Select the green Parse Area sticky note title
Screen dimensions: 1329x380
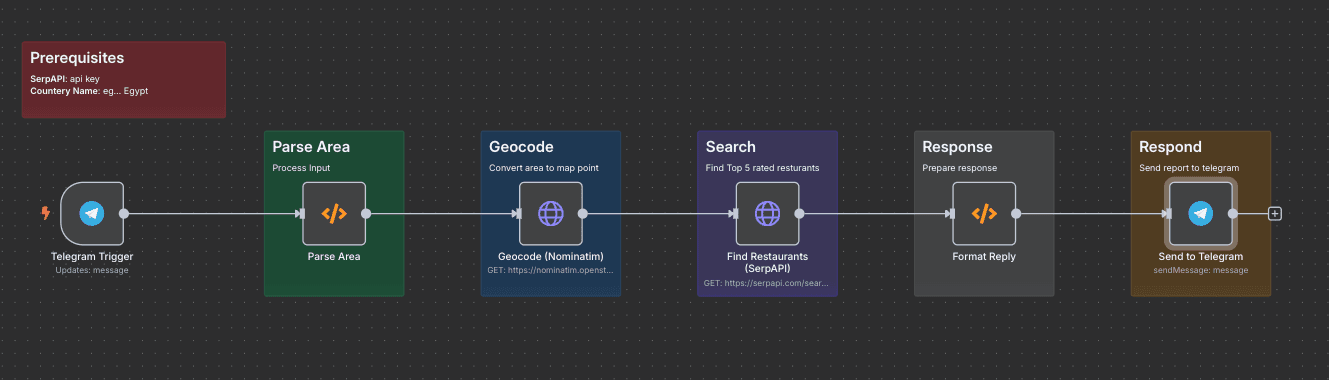click(x=311, y=147)
